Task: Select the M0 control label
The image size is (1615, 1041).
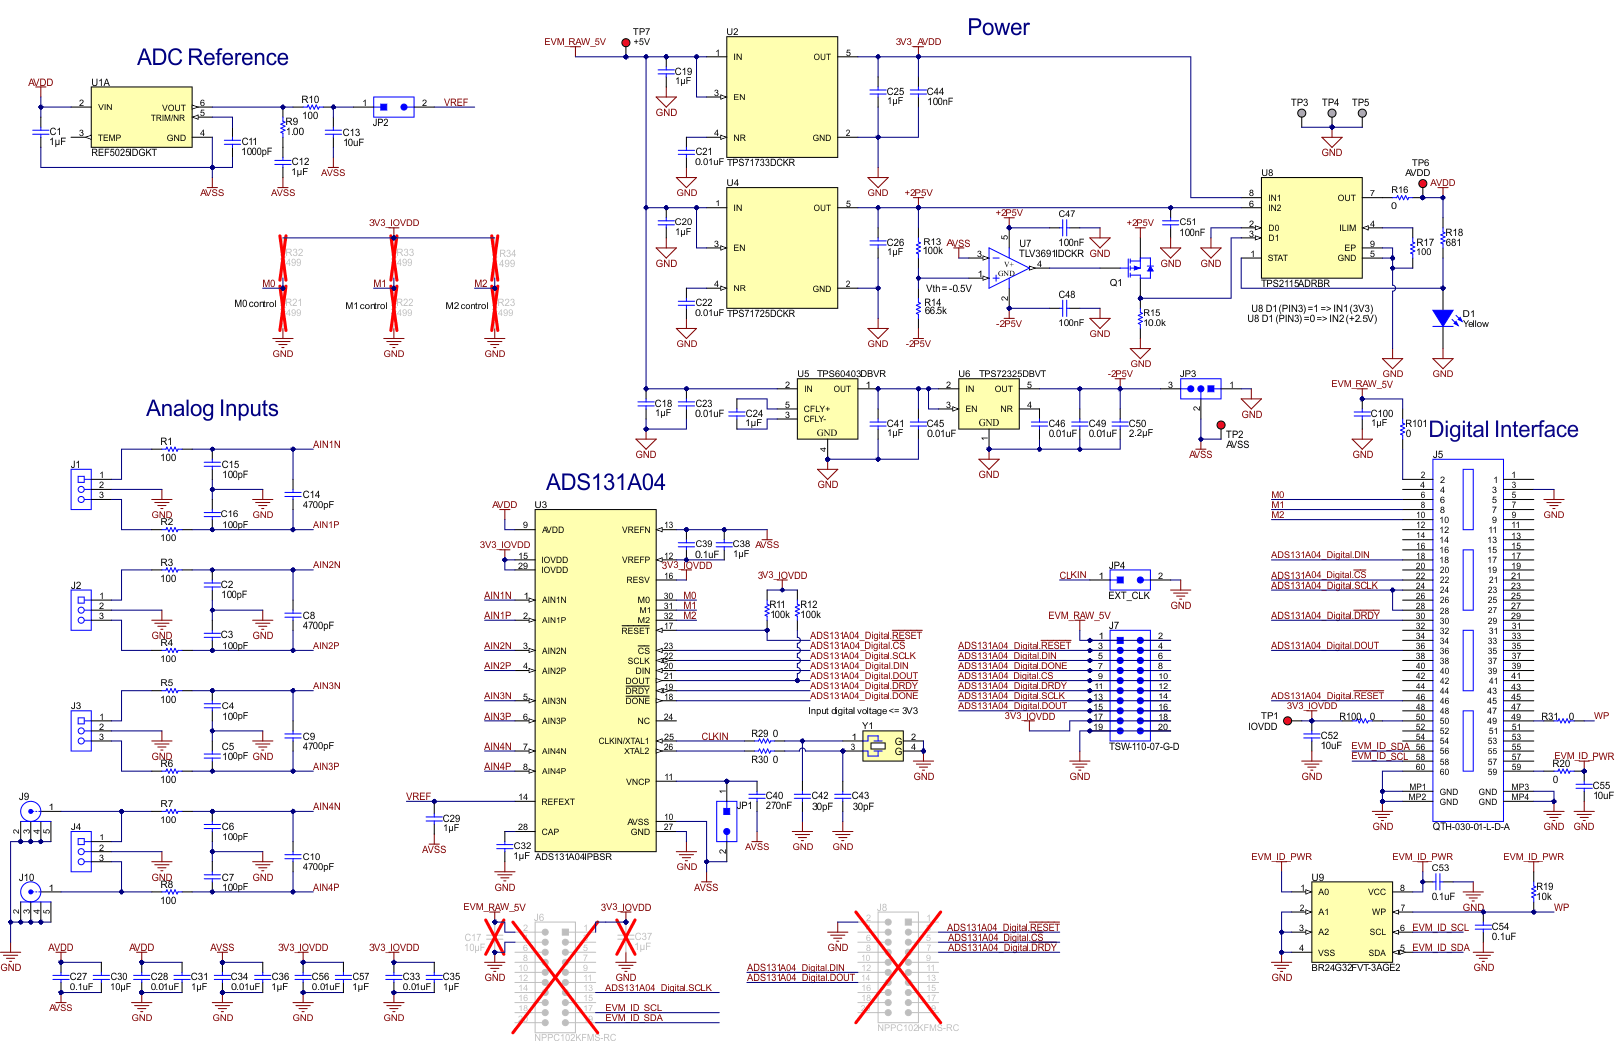Action: (x=255, y=304)
